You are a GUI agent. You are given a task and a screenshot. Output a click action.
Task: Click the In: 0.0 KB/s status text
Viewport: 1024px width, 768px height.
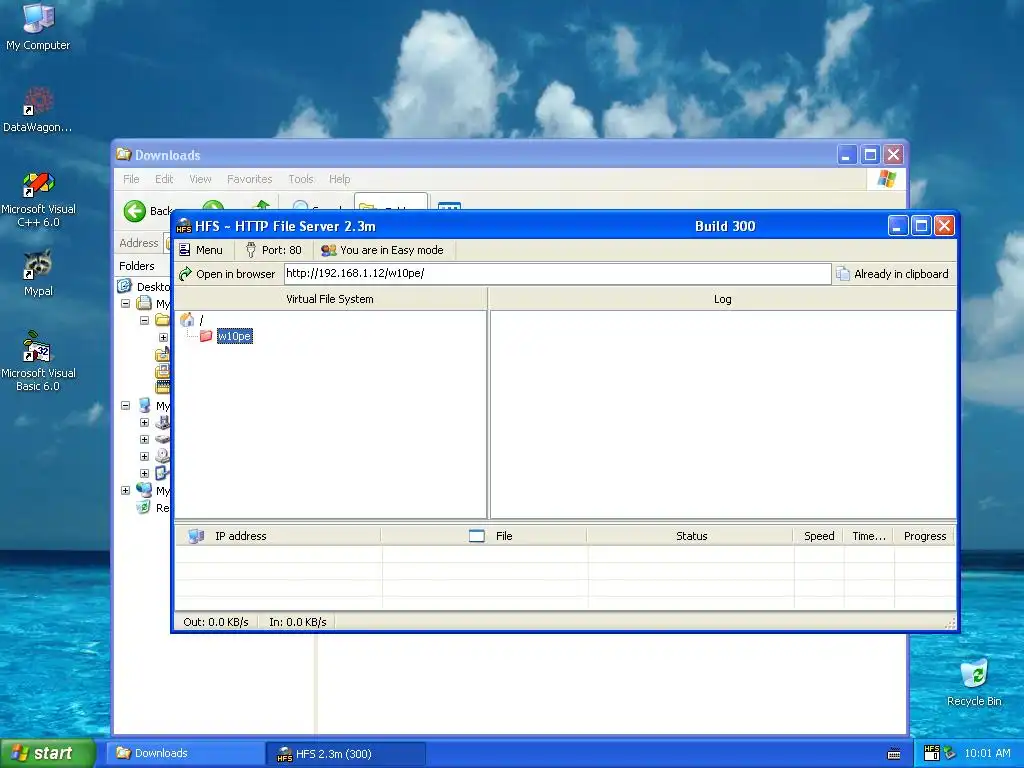click(x=298, y=622)
